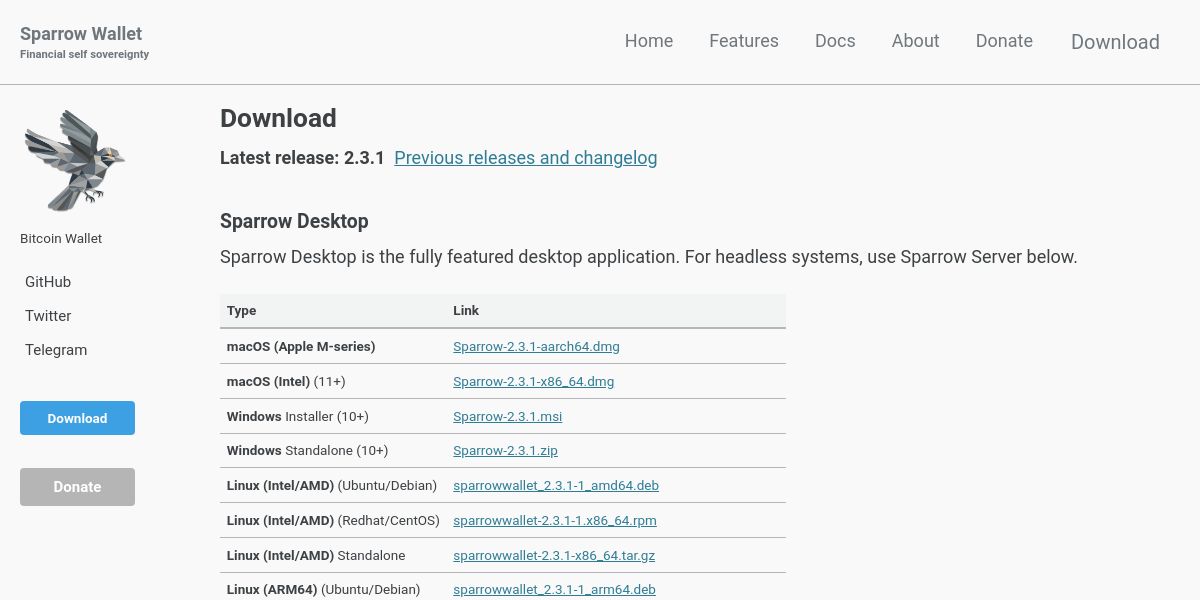Download the amd64.deb Ubuntu/Debian package
The image size is (1200, 600).
tap(556, 486)
